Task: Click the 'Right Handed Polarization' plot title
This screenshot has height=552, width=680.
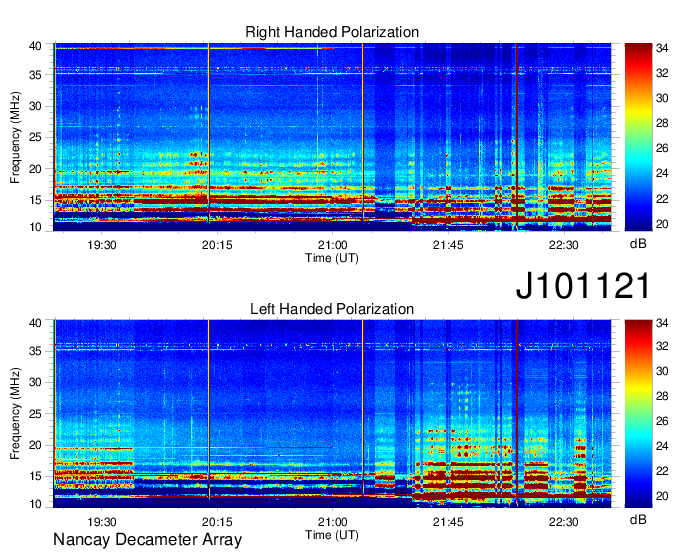Action: coord(332,32)
